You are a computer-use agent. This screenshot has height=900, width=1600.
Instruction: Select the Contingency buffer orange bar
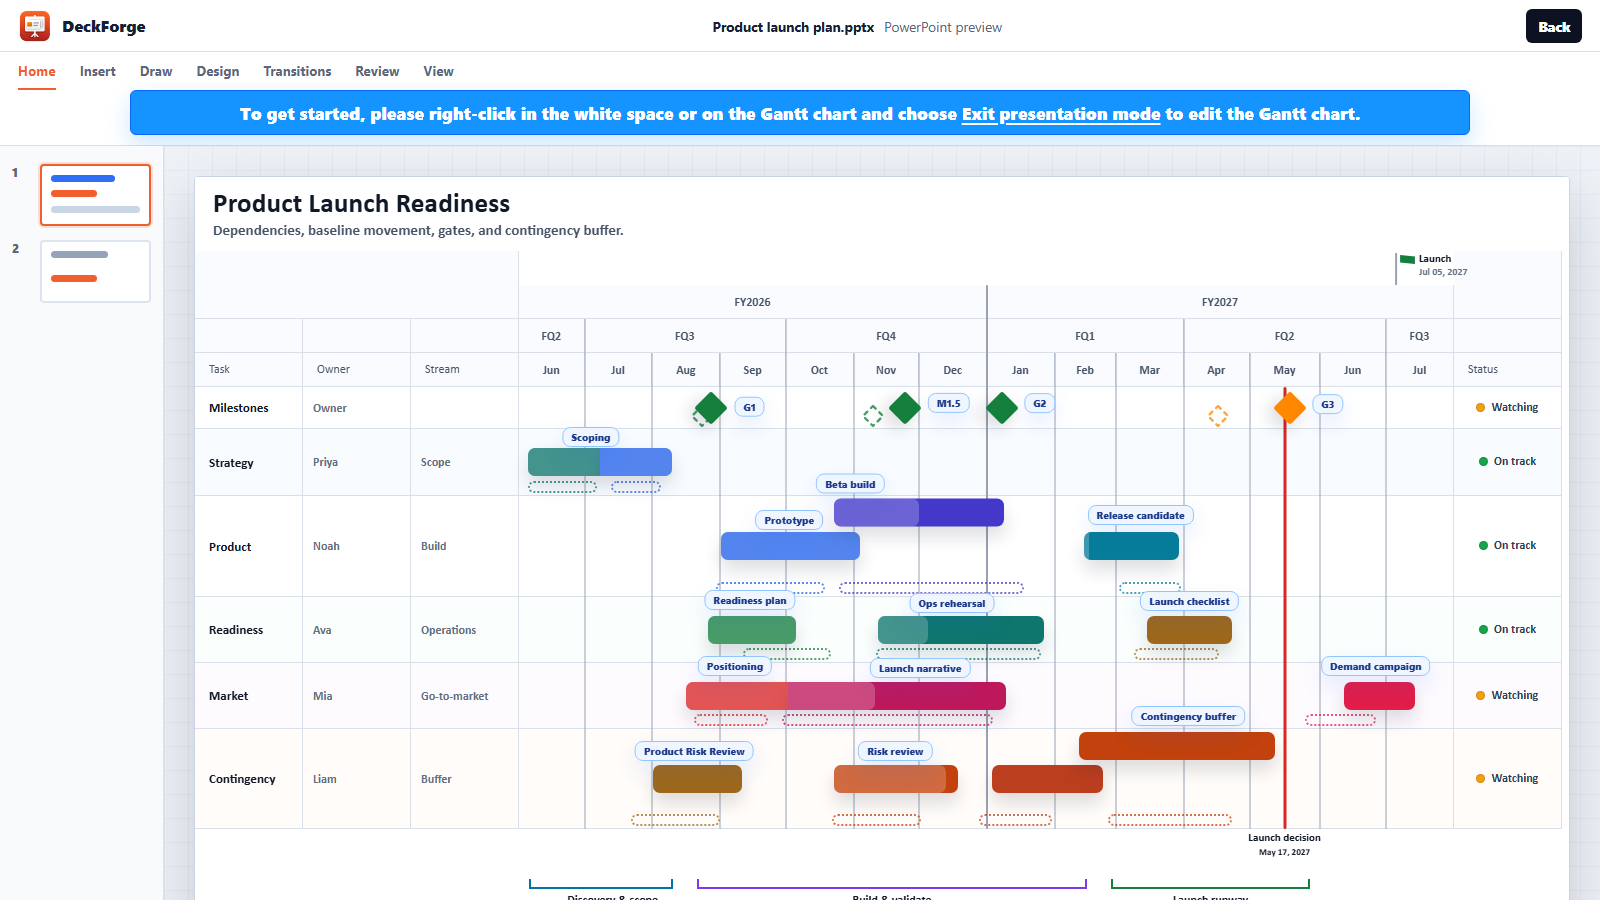click(x=1177, y=746)
